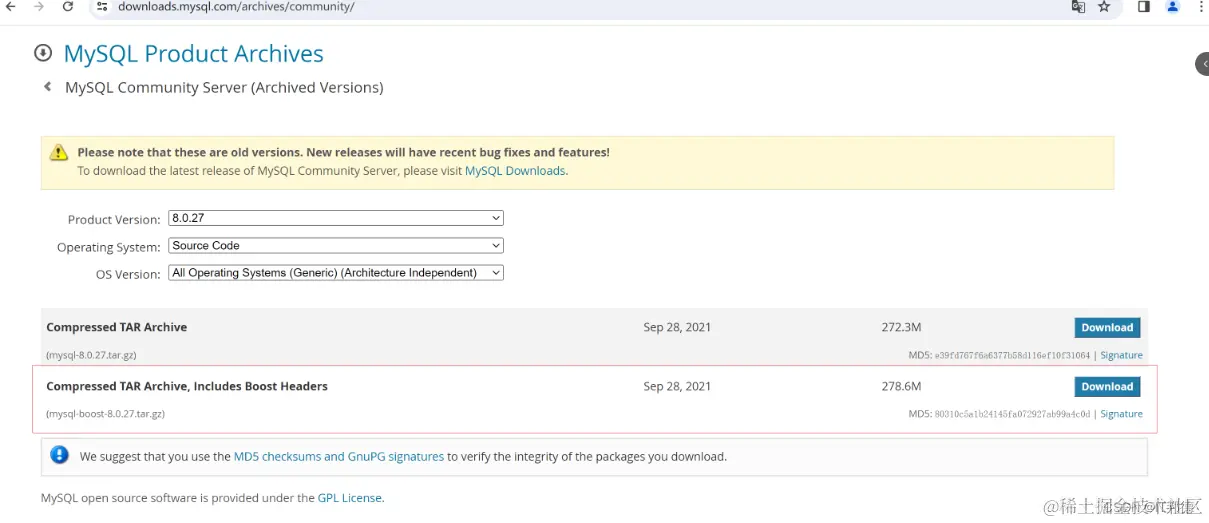
Task: Download the Compressed TAR Archive 272.3M
Action: click(x=1107, y=328)
